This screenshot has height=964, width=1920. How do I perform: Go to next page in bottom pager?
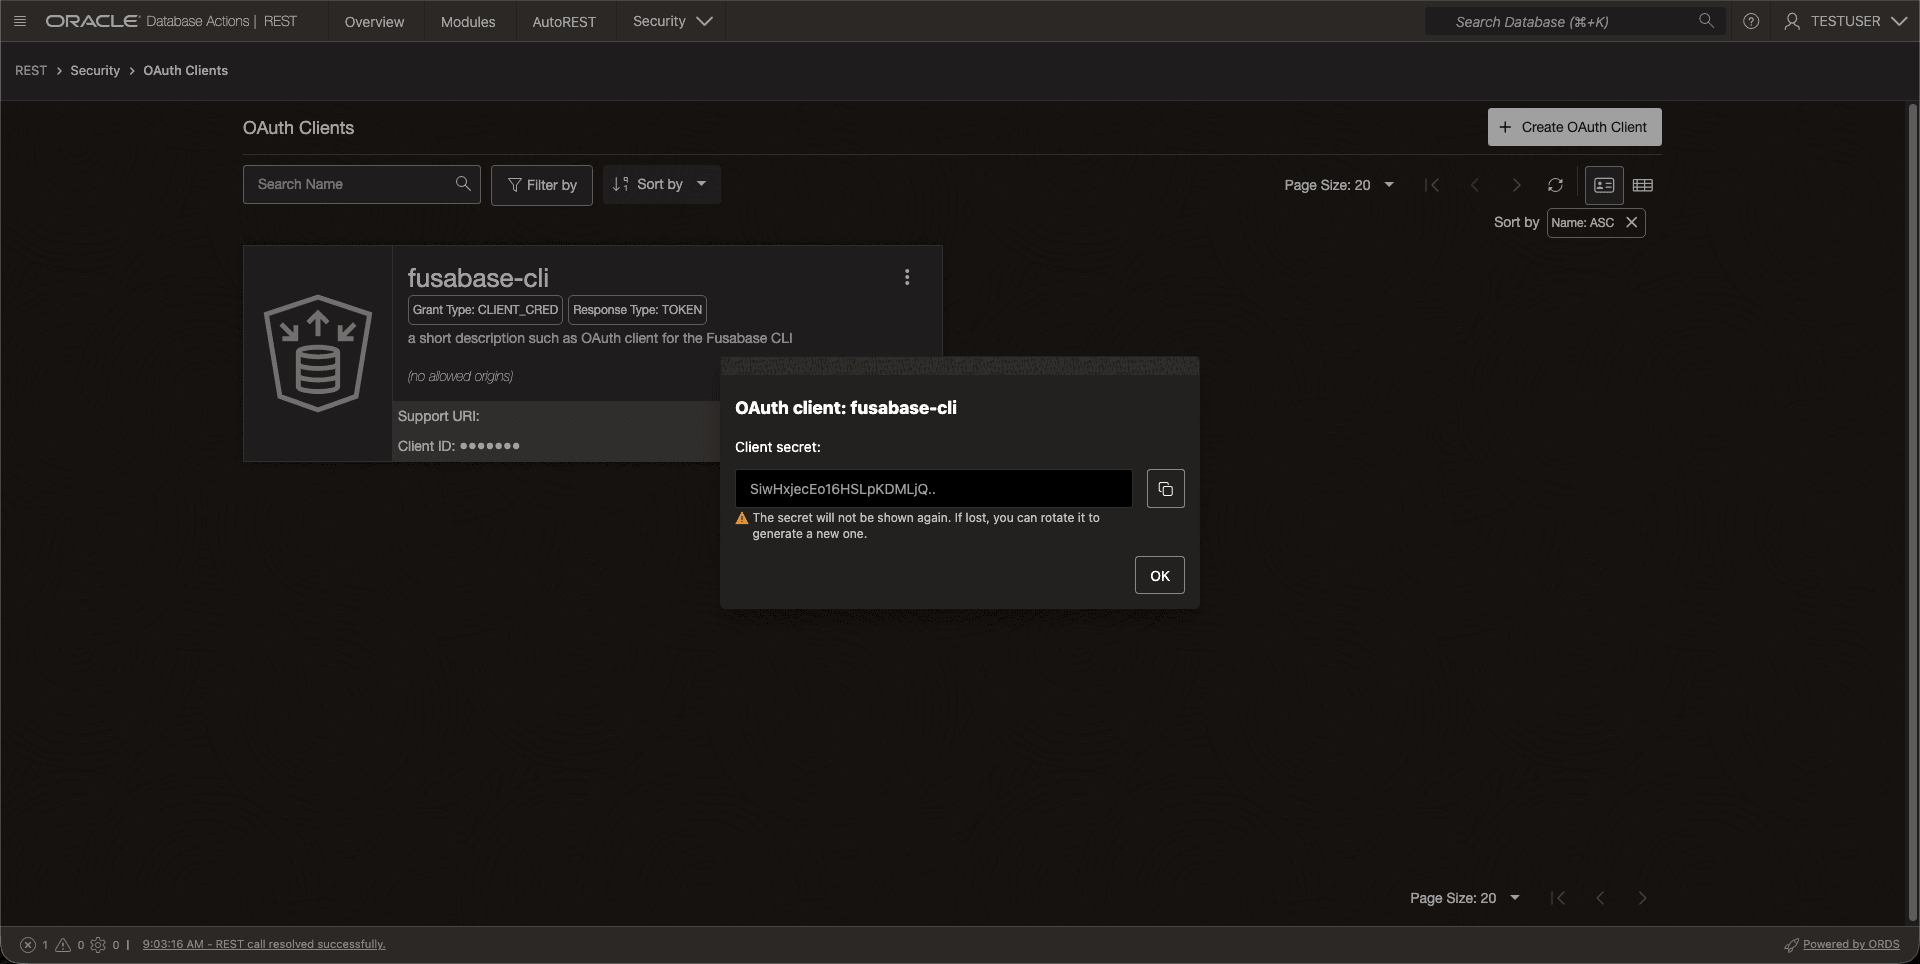point(1642,898)
